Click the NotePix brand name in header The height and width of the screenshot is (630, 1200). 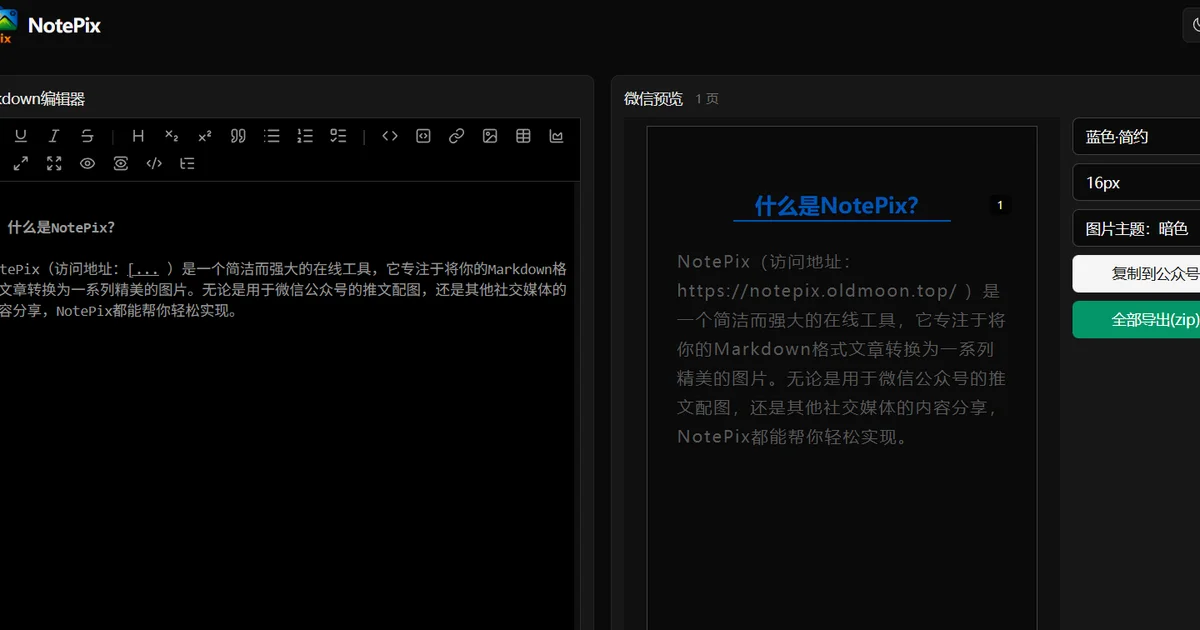pos(65,26)
